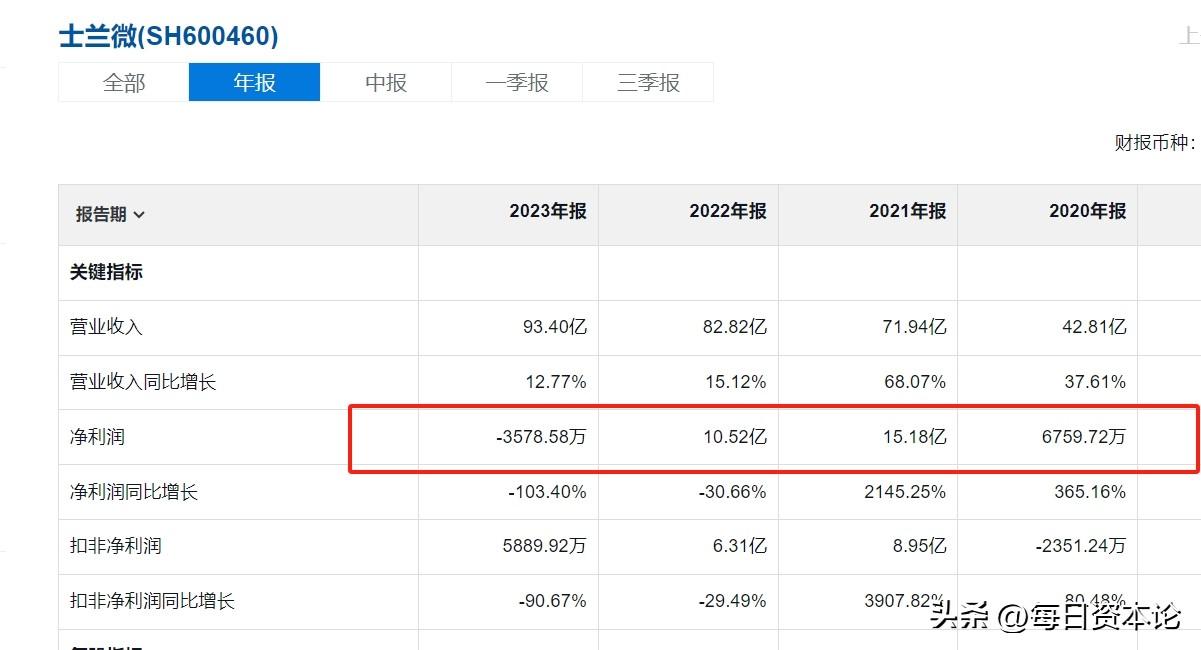Switch to the 三季报 third-quarter tab
Viewport: 1201px width, 650px height.
click(648, 82)
